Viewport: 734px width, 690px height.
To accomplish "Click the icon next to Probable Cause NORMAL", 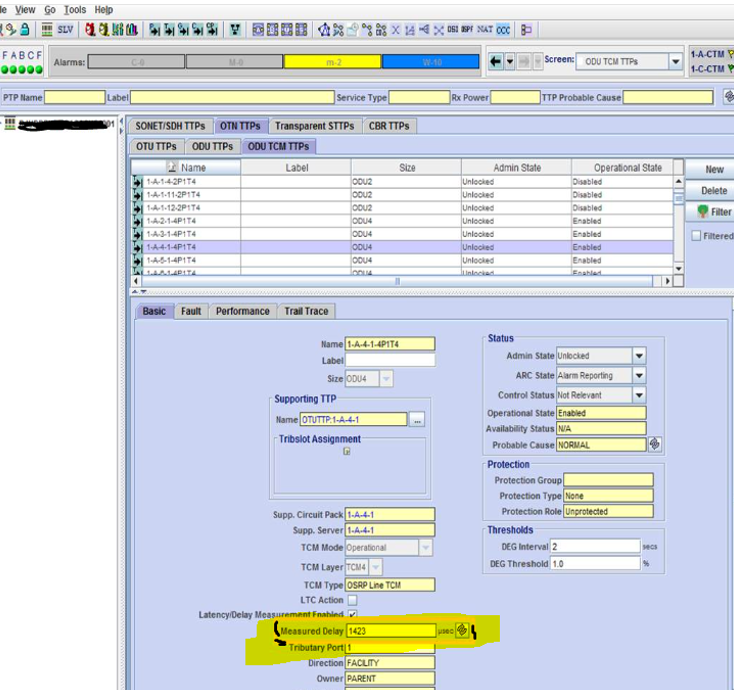I will [655, 444].
